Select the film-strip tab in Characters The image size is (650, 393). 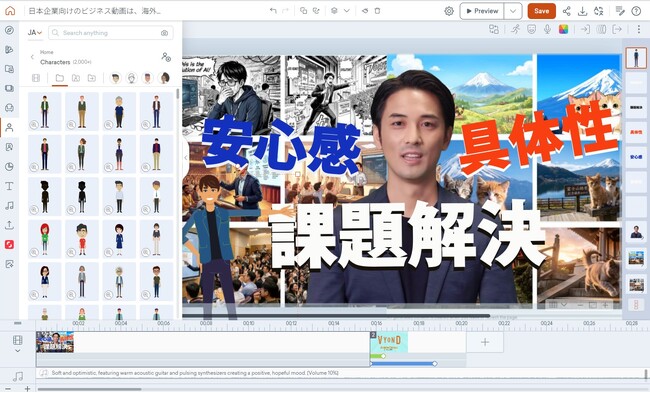pyautogui.click(x=36, y=78)
